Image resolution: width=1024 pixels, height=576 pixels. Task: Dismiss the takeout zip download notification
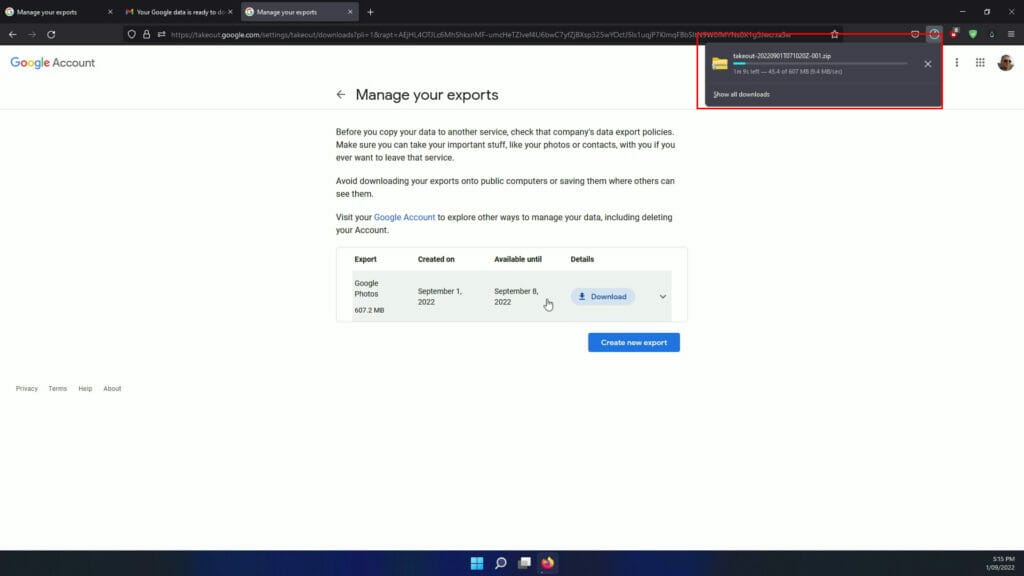coord(927,63)
